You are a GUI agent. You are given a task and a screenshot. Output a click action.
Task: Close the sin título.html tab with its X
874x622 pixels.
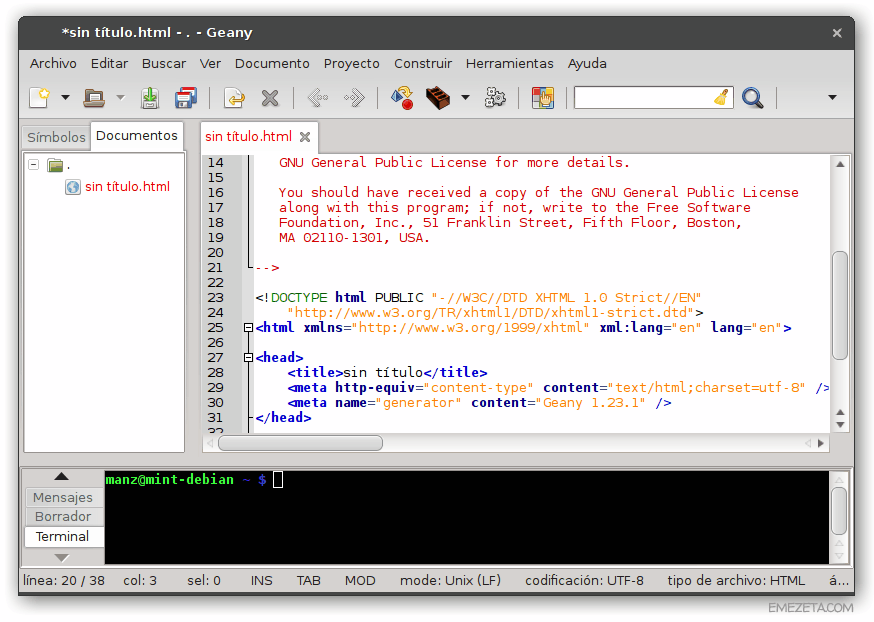click(x=305, y=137)
